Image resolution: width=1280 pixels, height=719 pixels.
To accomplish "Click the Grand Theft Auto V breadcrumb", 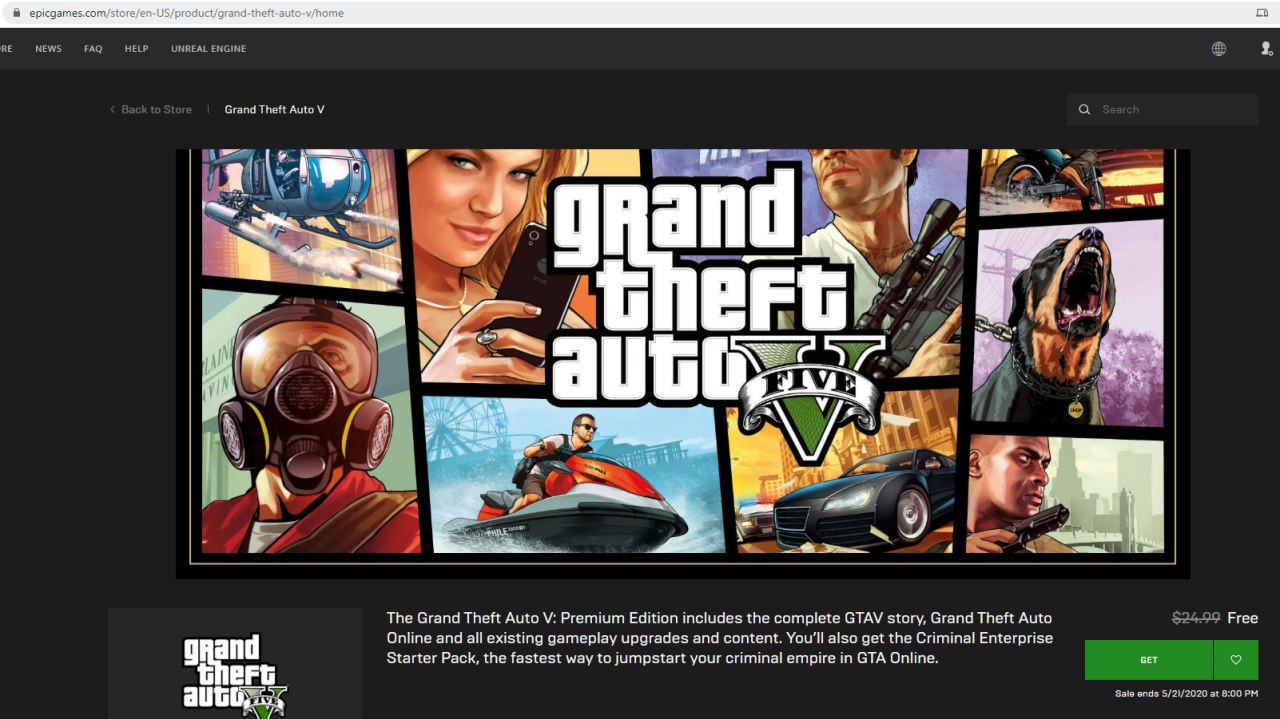I will click(x=274, y=110).
